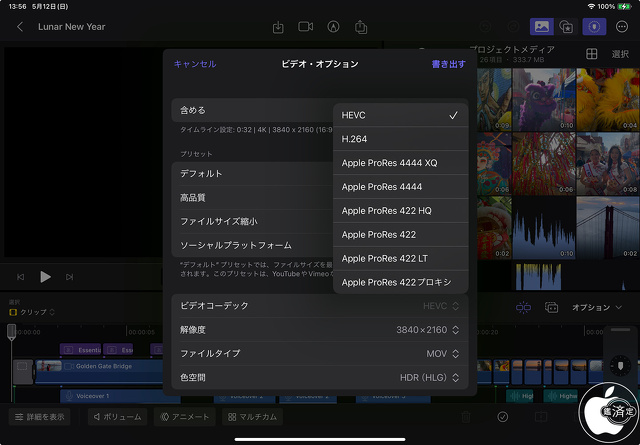Show the photos media browser icon
Viewport: 640px width, 445px height.
(542, 27)
